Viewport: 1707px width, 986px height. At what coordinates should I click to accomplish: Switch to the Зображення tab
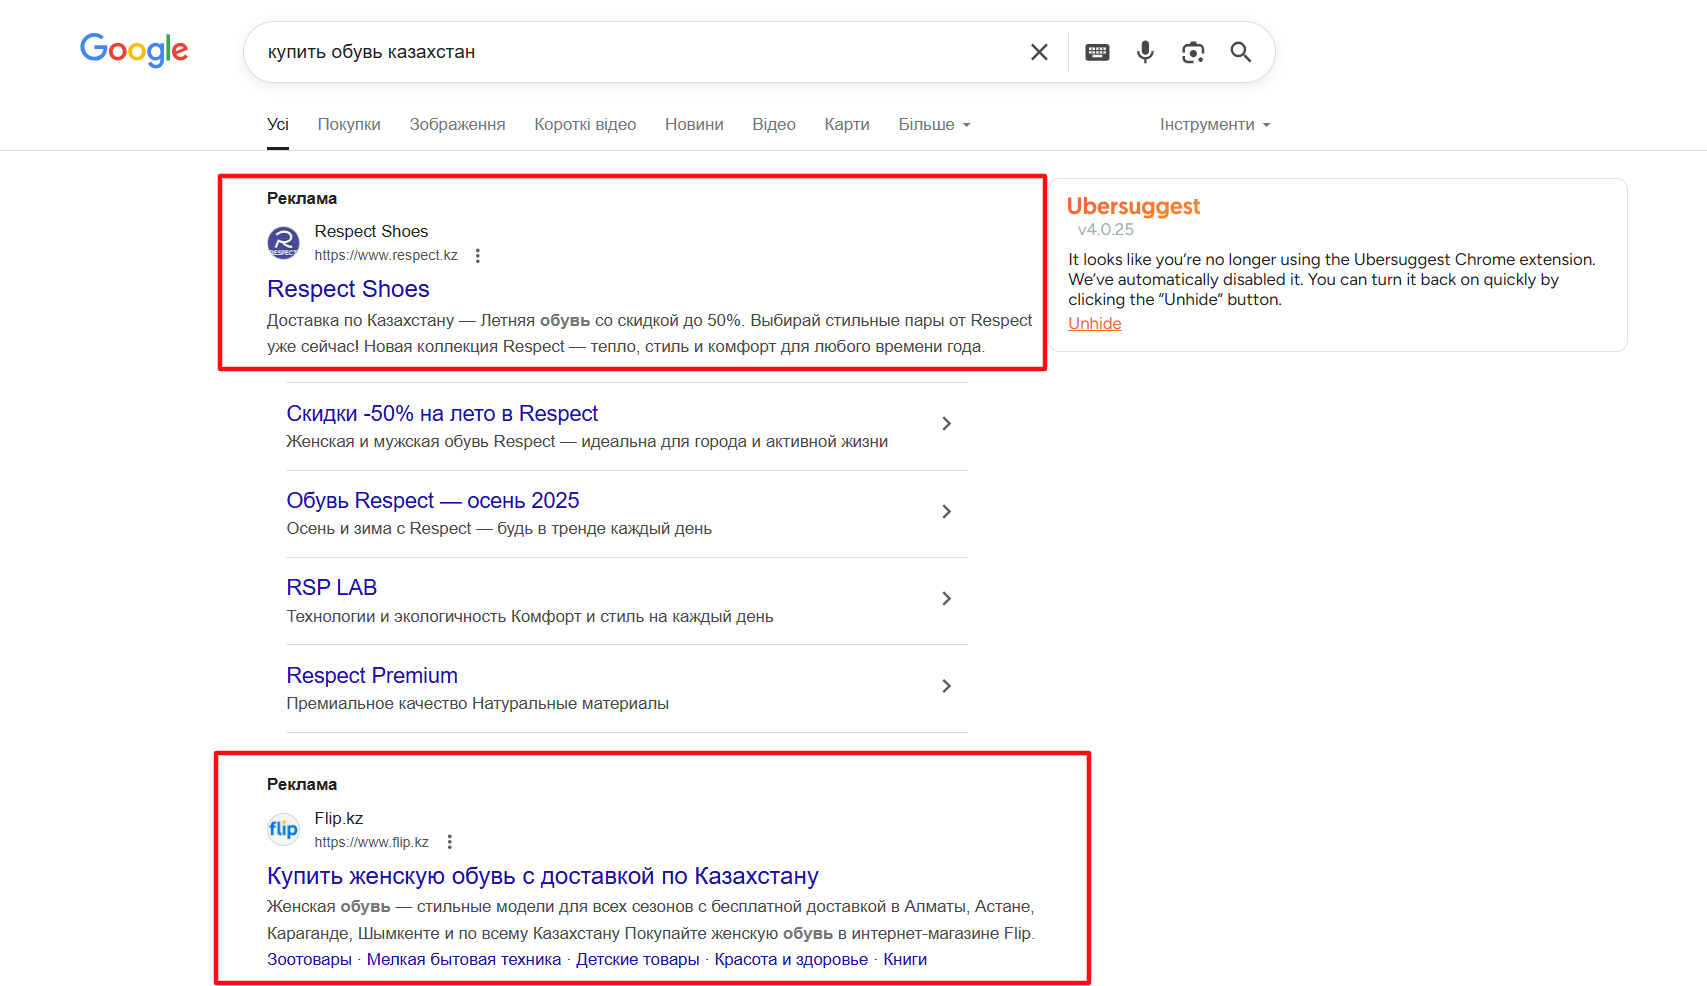pos(457,125)
